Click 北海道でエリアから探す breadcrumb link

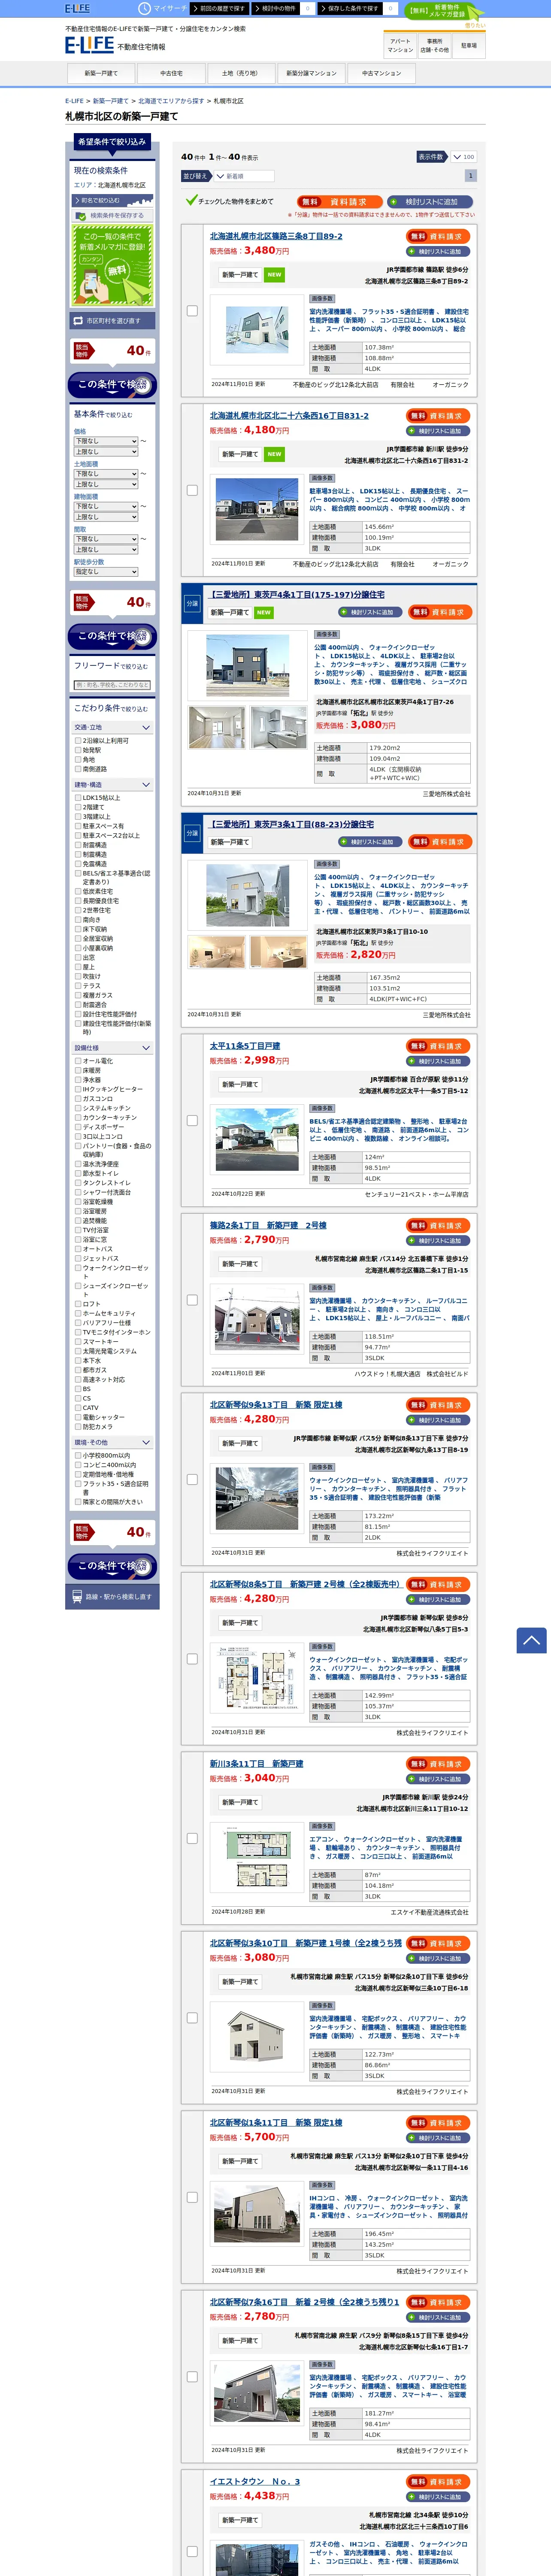click(170, 101)
